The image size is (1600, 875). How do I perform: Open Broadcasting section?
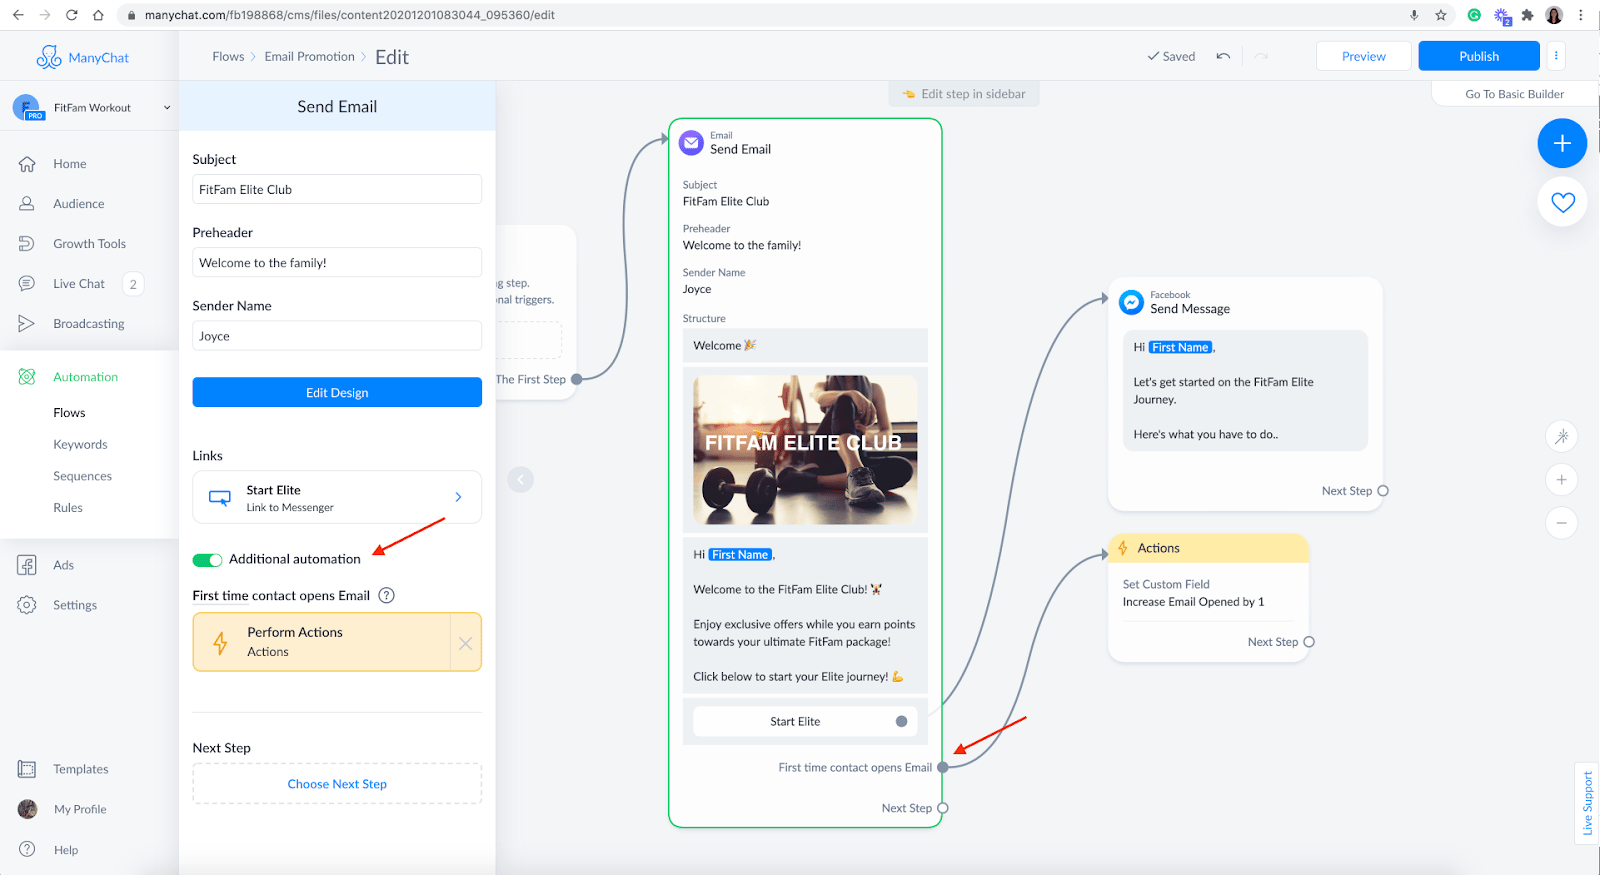89,324
